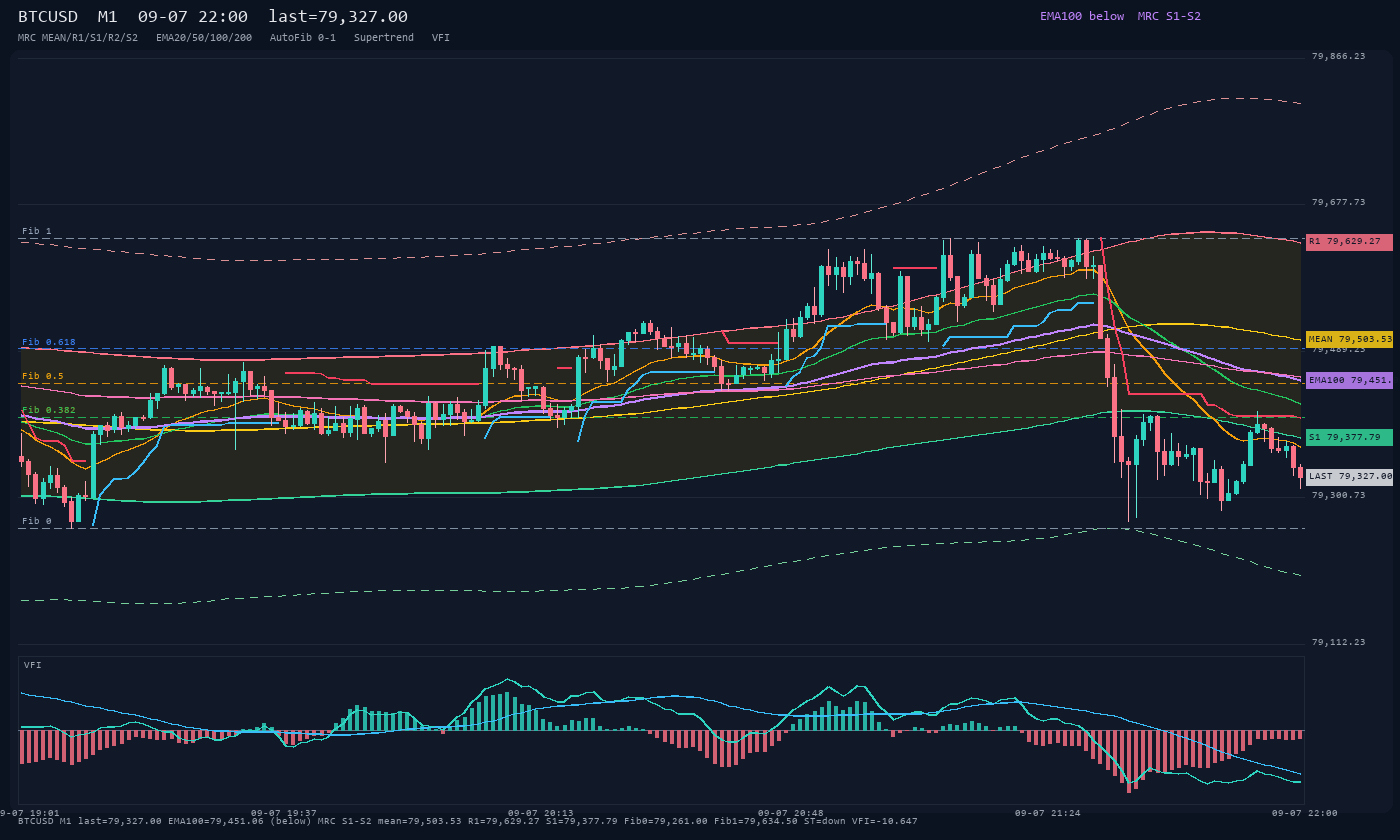Viewport: 1400px width, 840px height.
Task: Click the MRC S1-S2 status text
Action: [1169, 16]
